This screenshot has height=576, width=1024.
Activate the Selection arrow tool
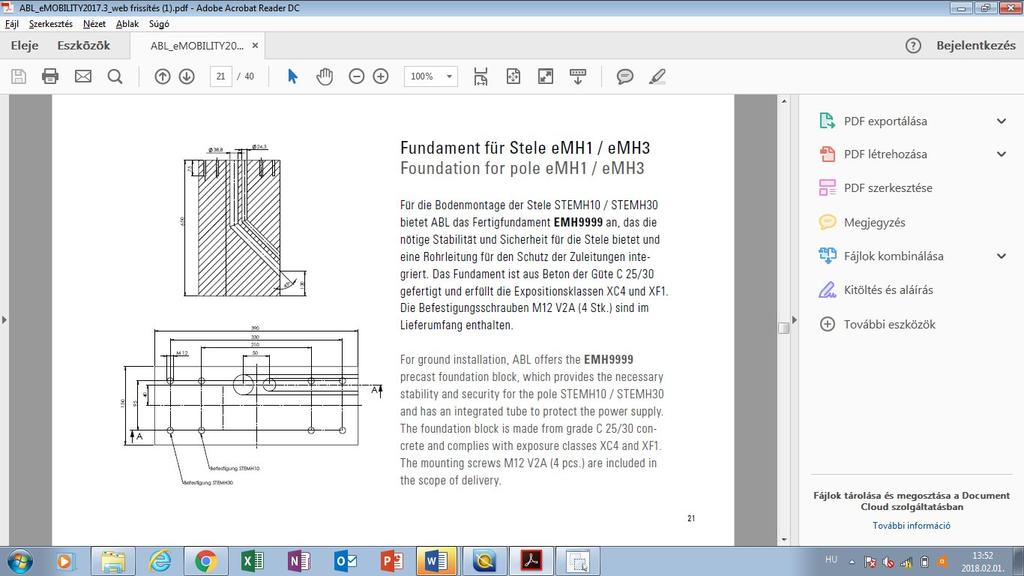pos(293,76)
